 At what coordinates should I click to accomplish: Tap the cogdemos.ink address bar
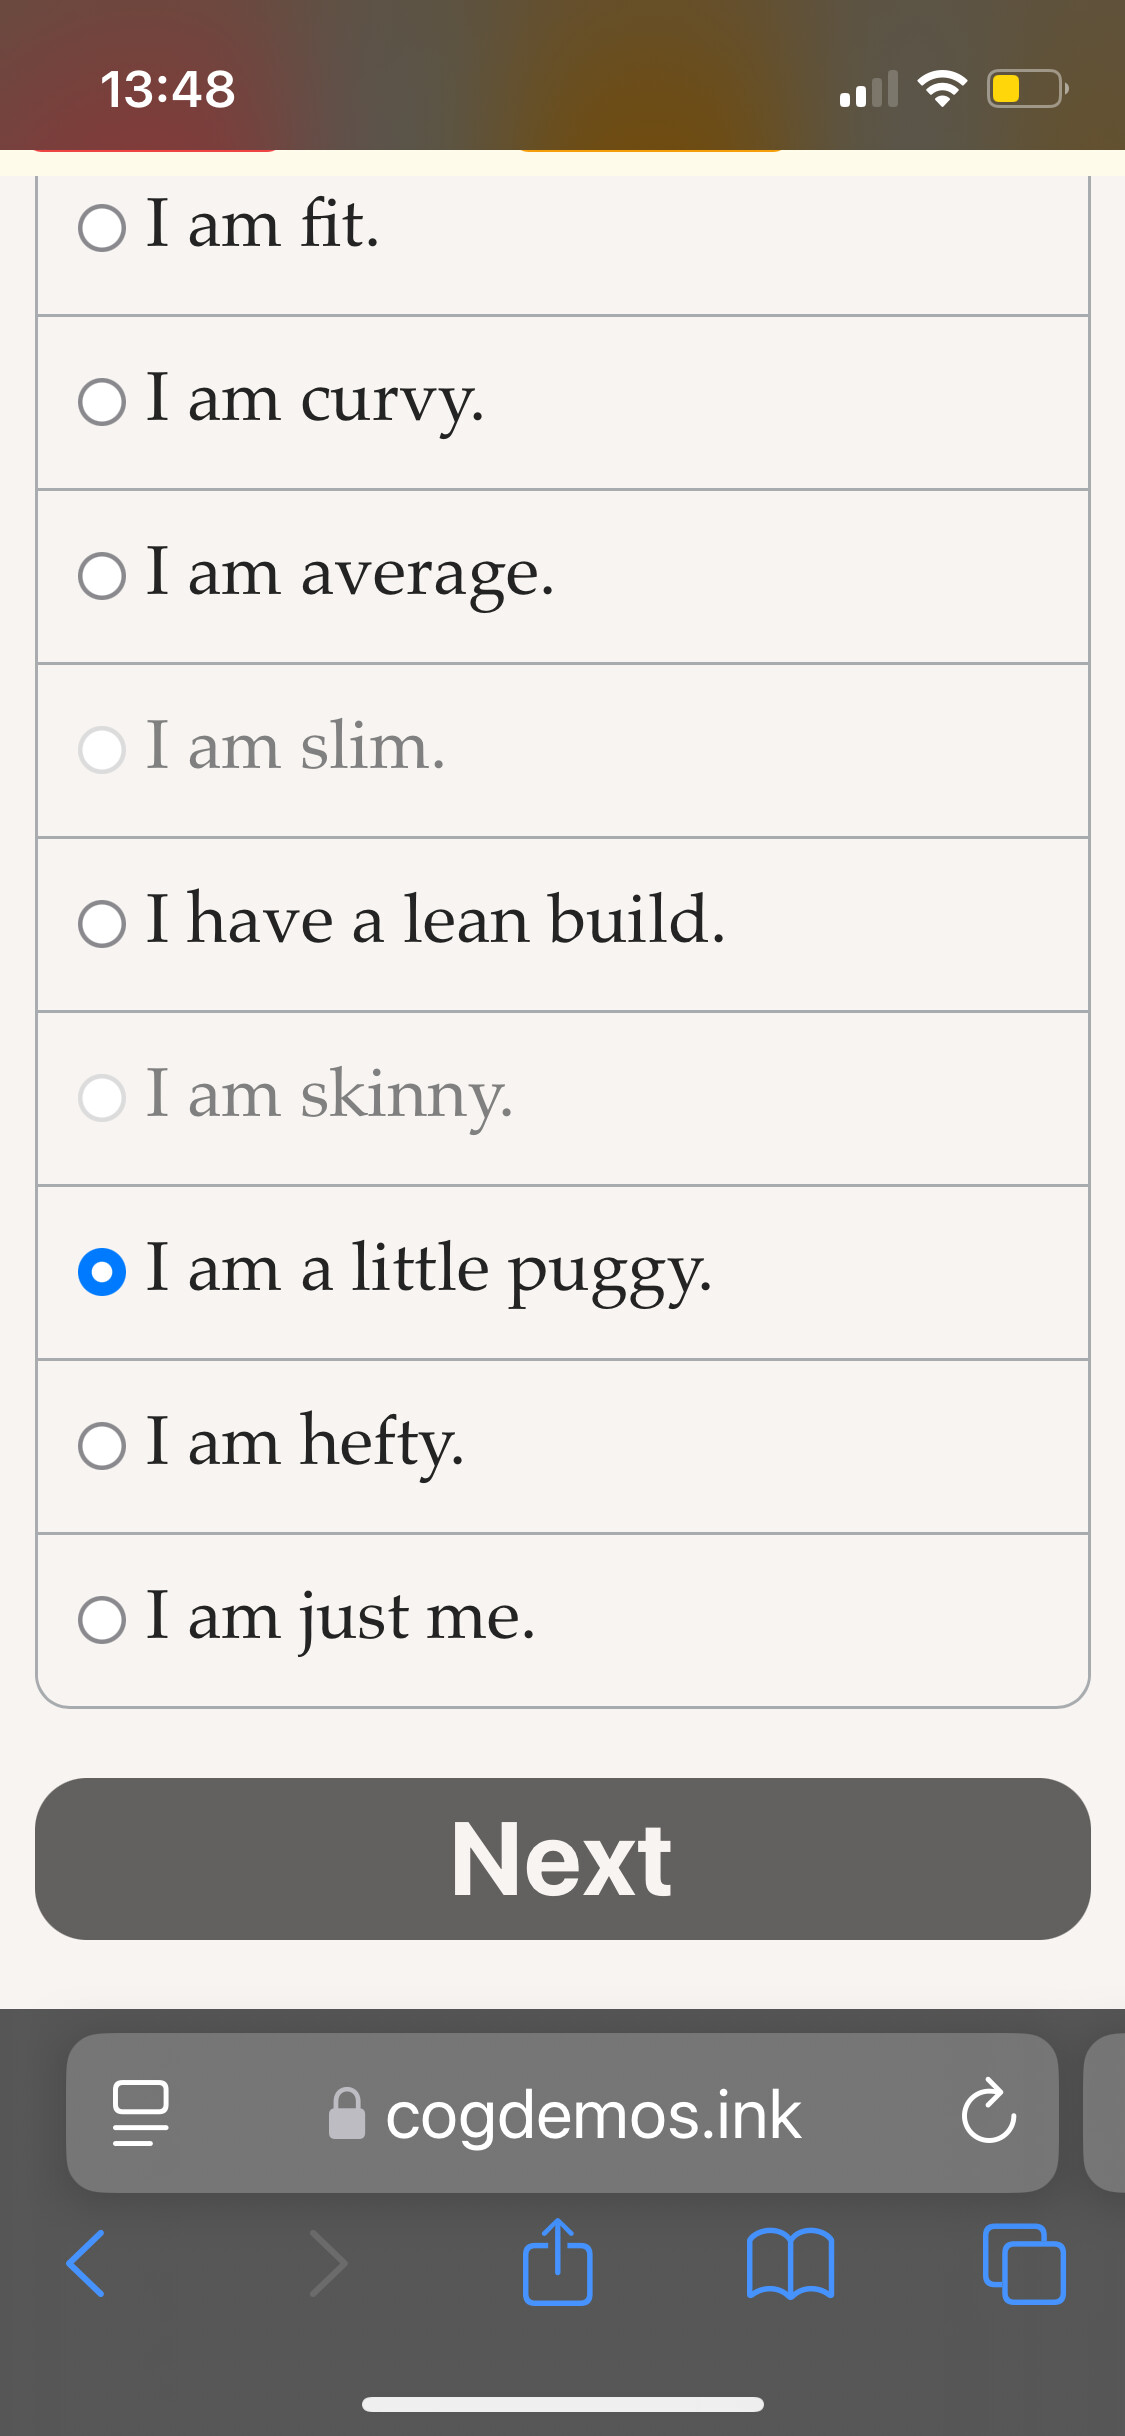tap(562, 2113)
